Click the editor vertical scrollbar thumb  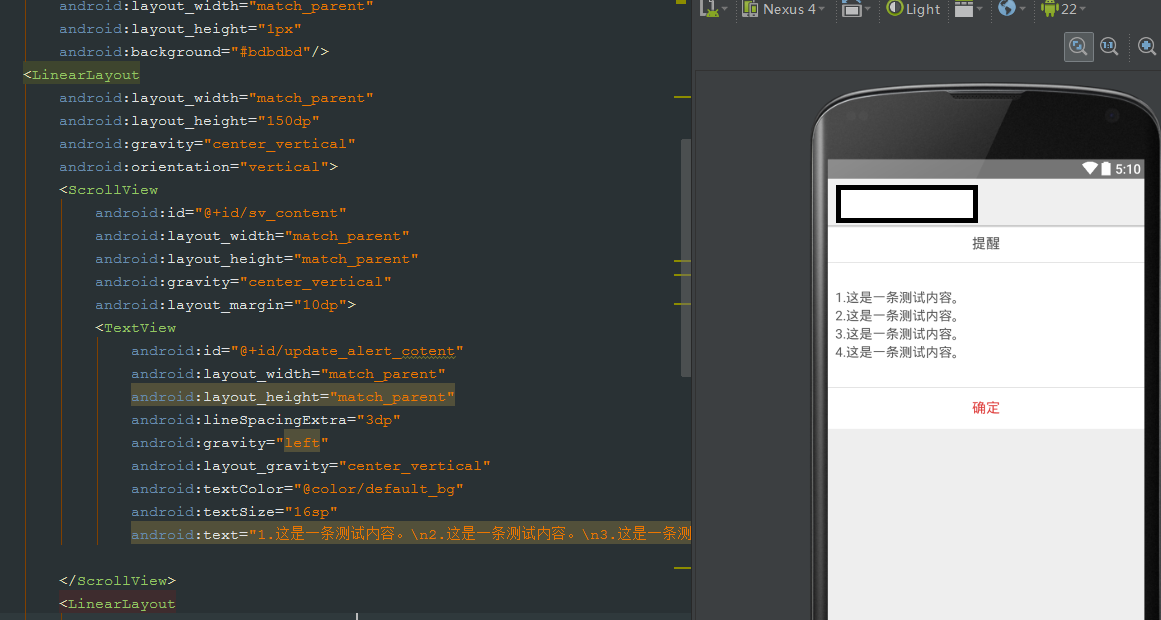[x=686, y=258]
